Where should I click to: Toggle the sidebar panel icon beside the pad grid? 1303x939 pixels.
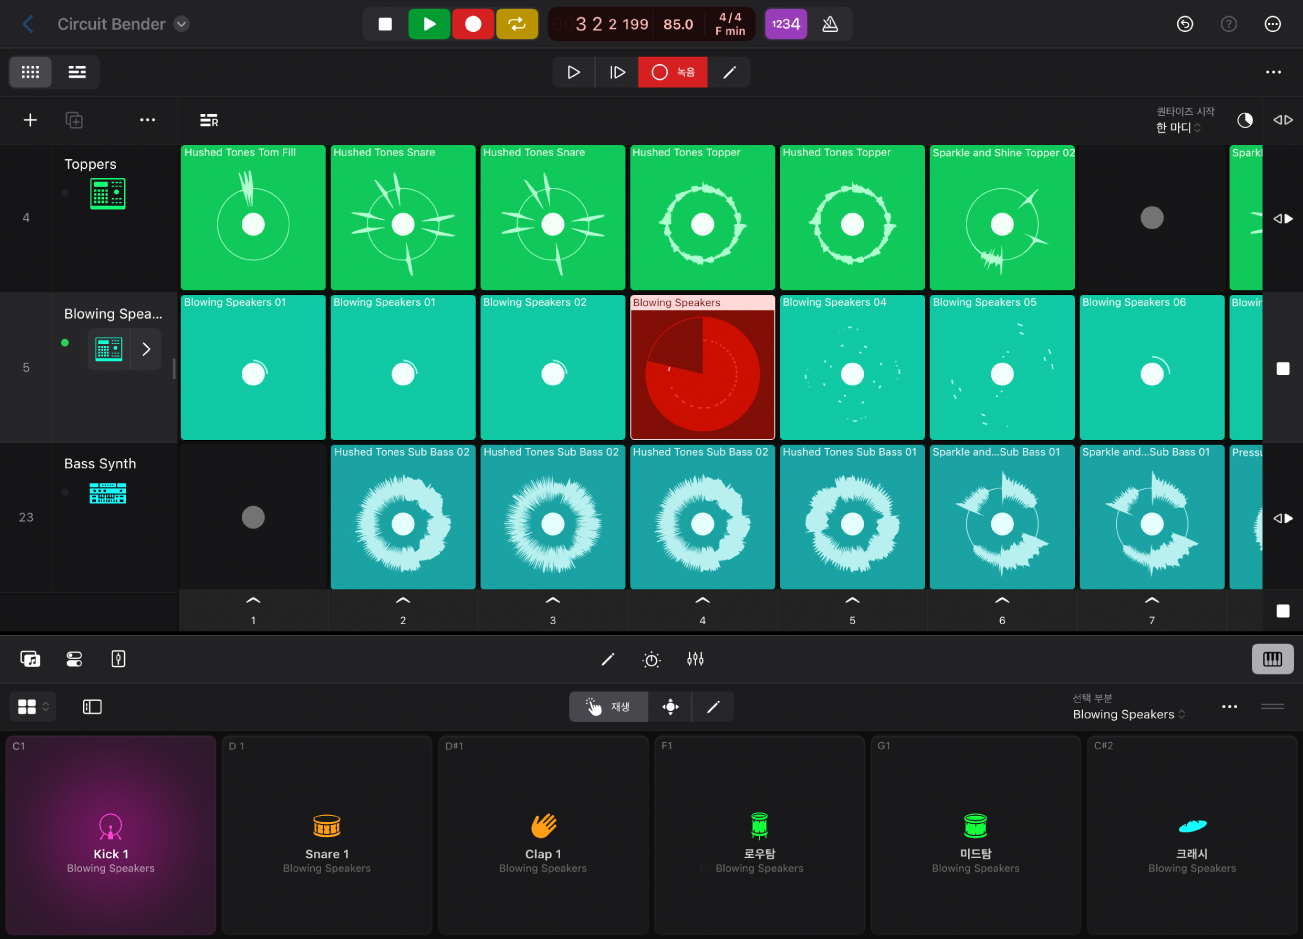click(92, 707)
